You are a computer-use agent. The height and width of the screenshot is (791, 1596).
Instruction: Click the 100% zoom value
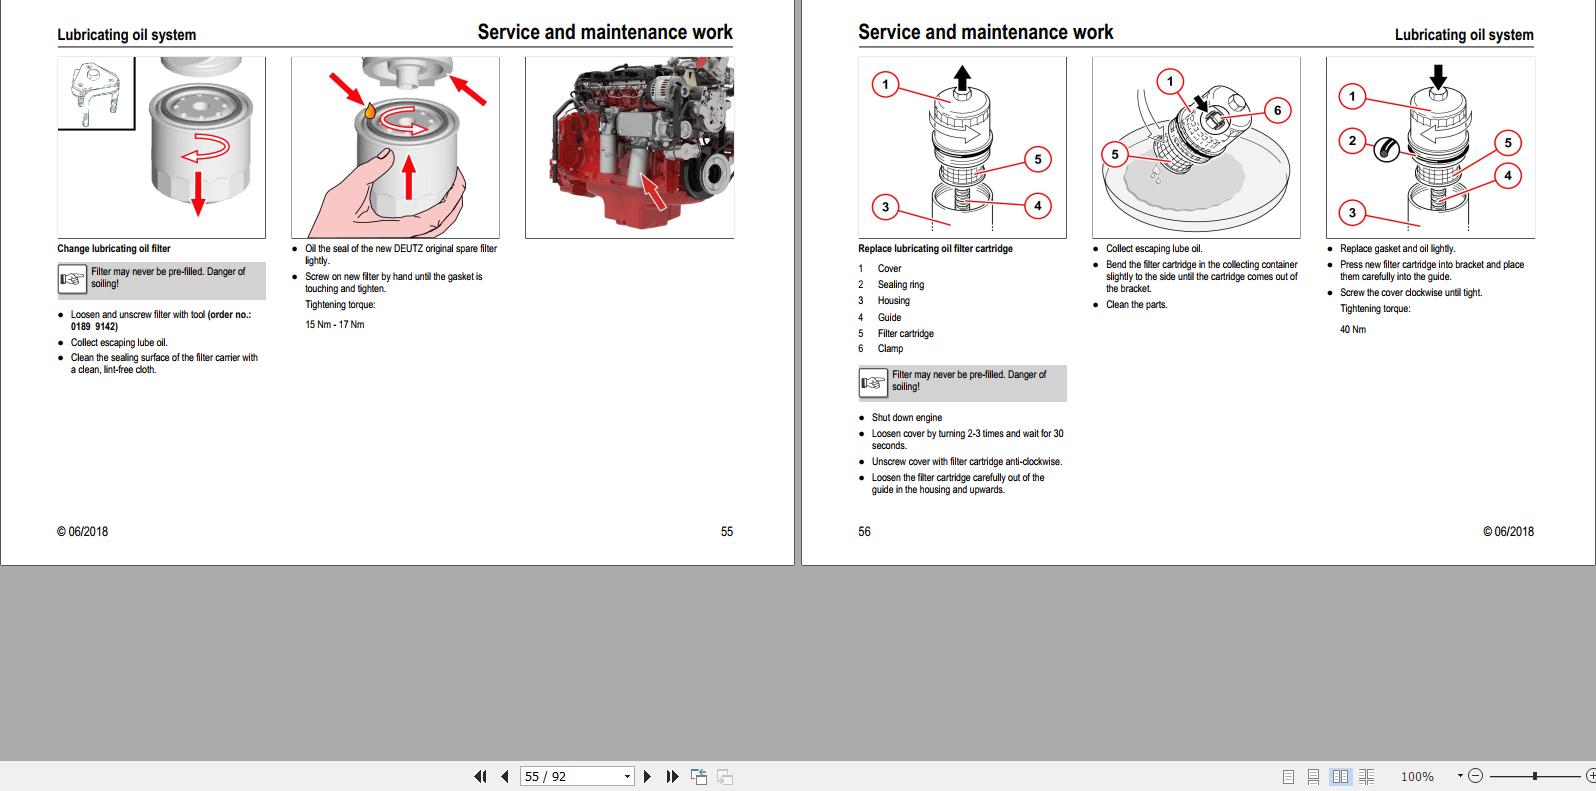[x=1417, y=776]
